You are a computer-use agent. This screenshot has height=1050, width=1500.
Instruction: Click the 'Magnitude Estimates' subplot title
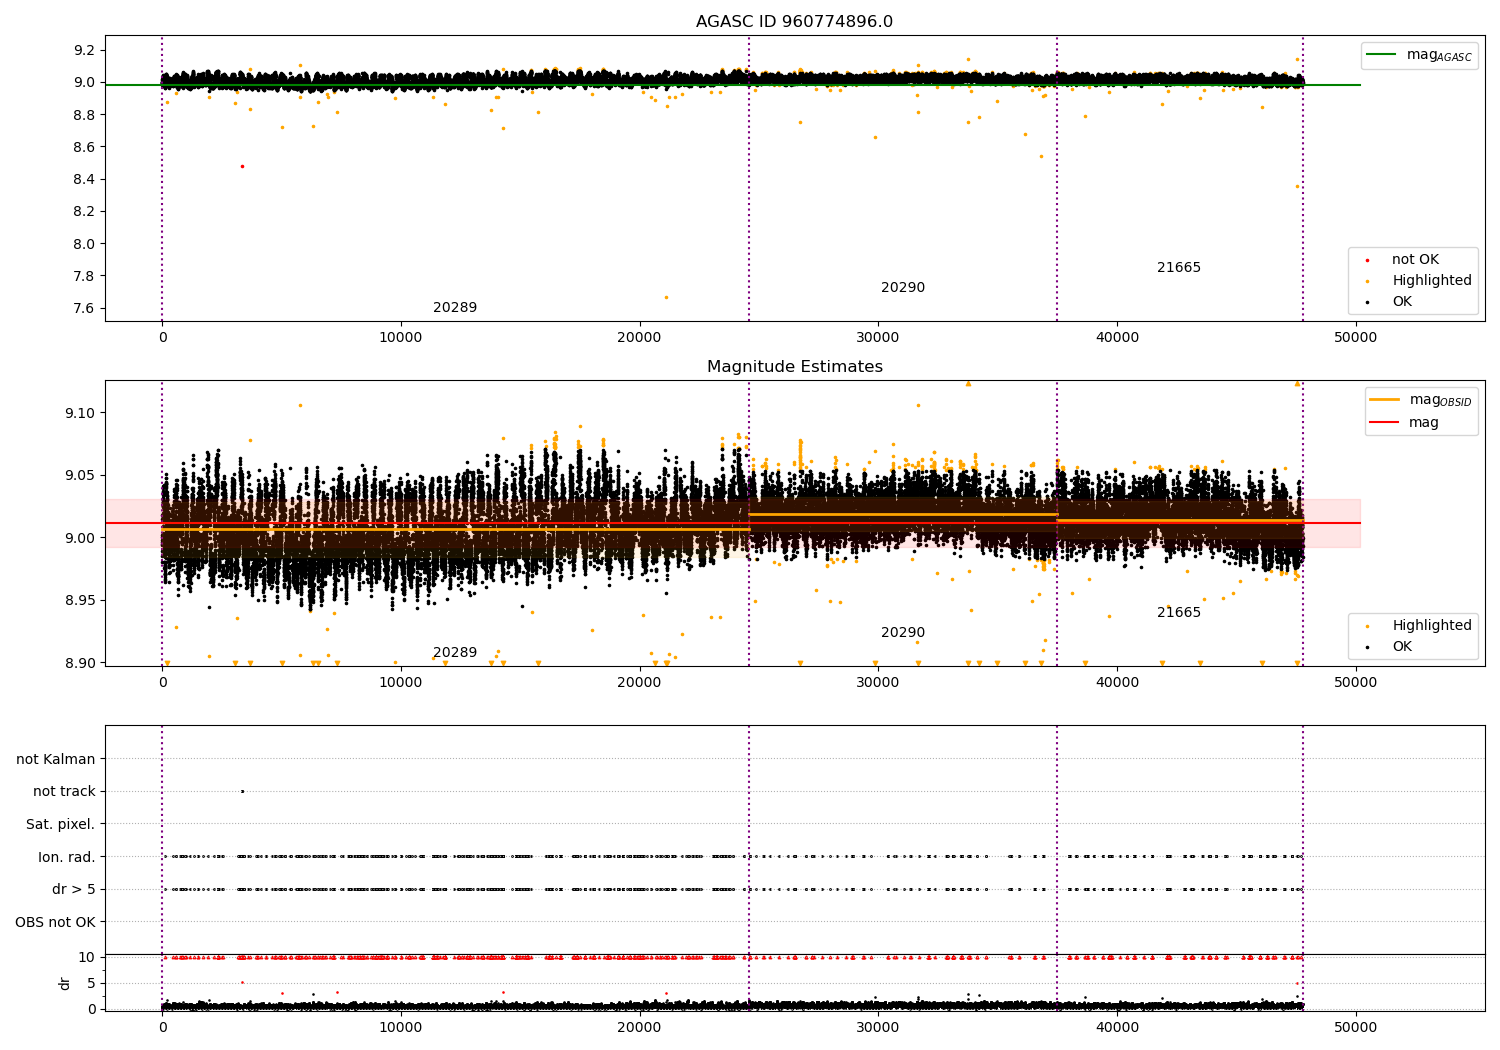[794, 367]
